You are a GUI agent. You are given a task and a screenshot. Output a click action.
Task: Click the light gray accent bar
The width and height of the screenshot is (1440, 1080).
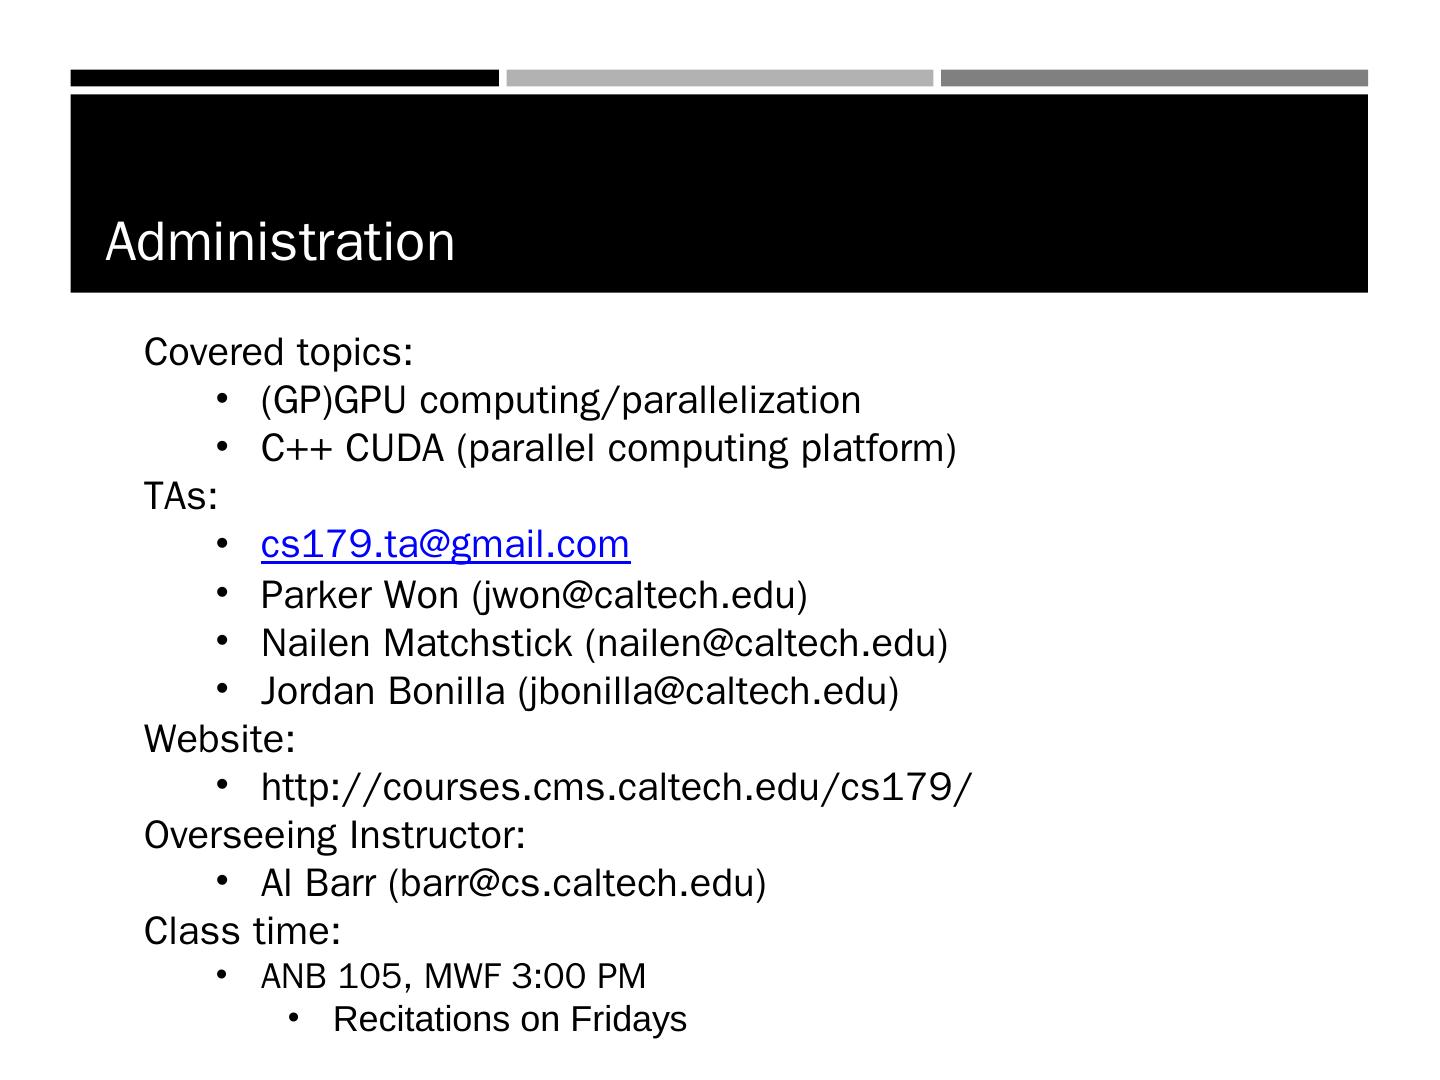(719, 78)
